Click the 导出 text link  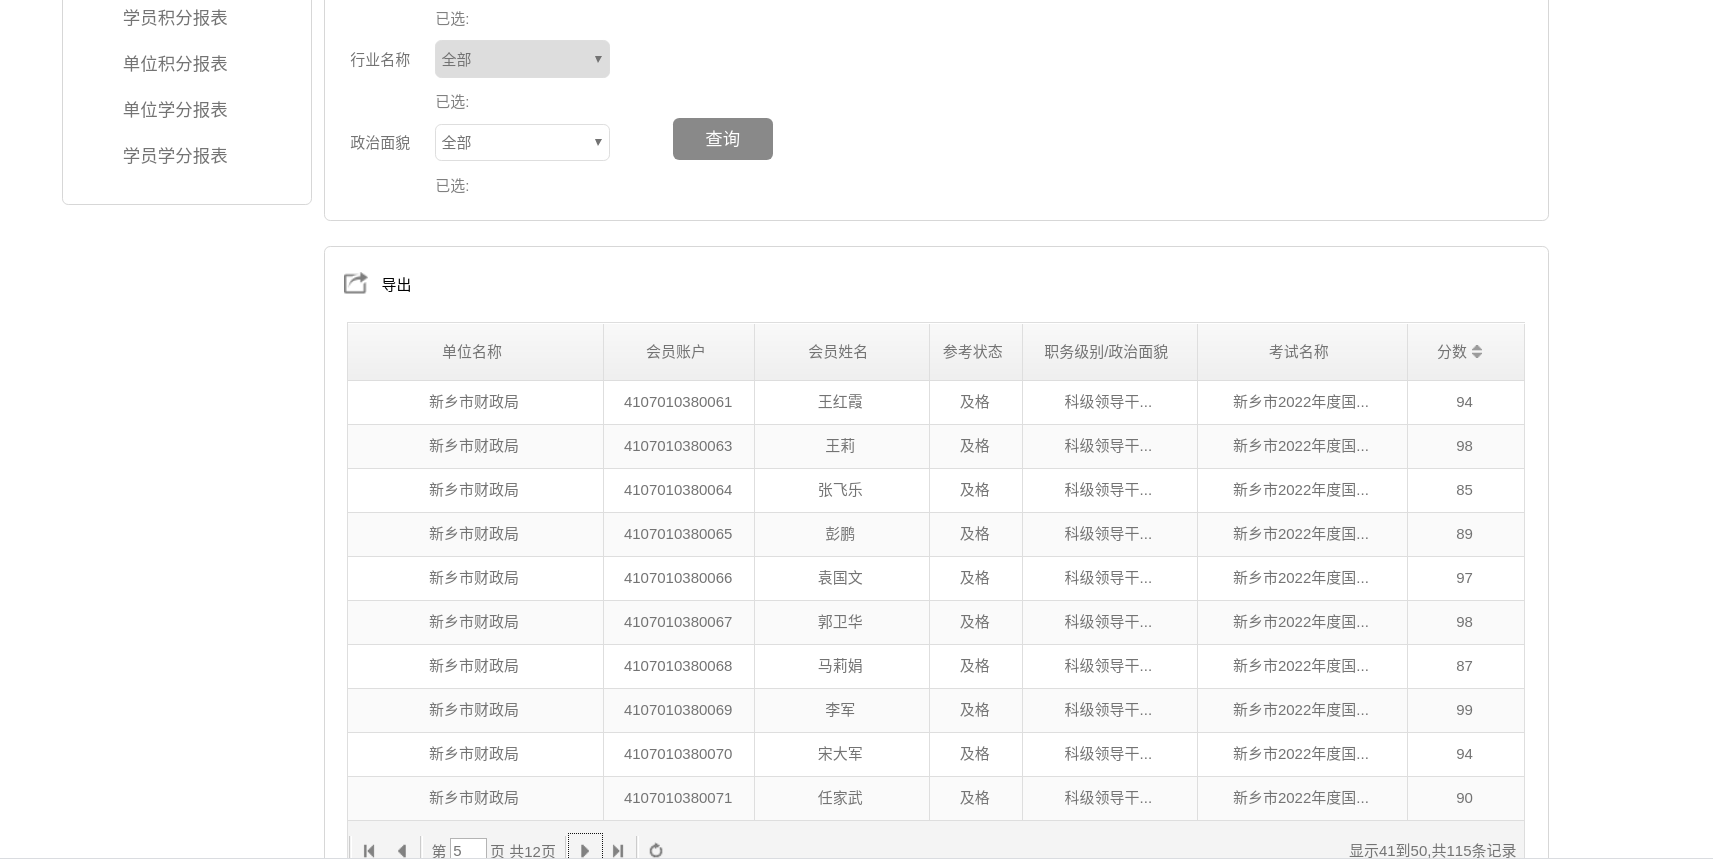[396, 285]
